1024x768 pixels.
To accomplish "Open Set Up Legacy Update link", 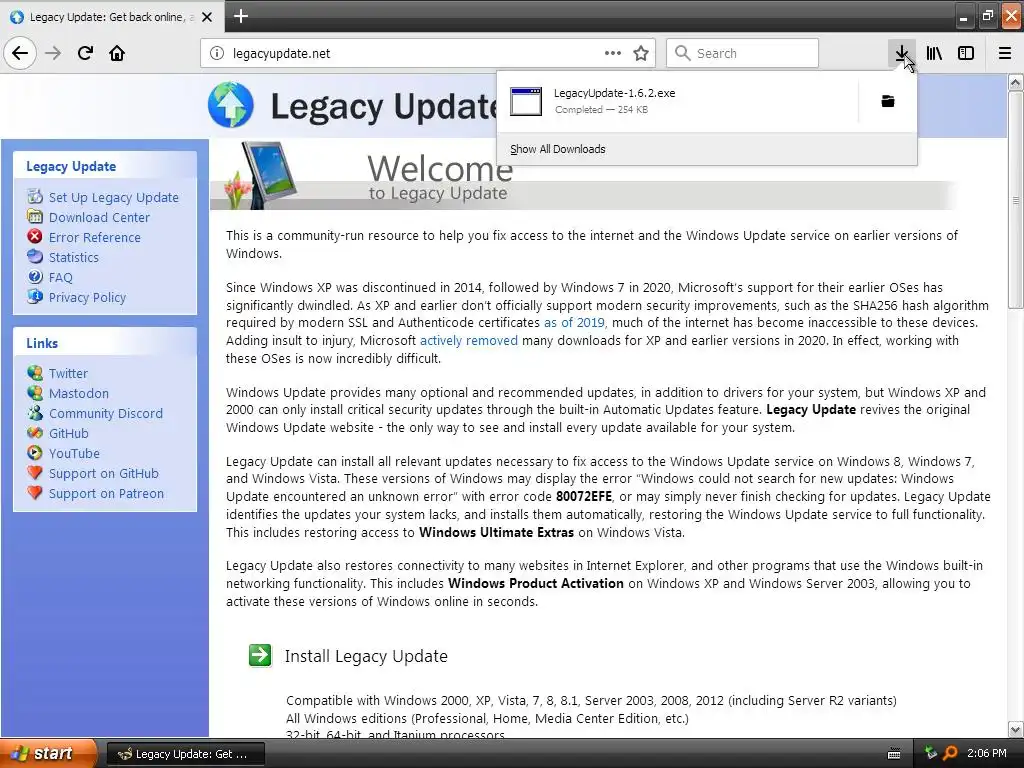I will click(x=114, y=197).
